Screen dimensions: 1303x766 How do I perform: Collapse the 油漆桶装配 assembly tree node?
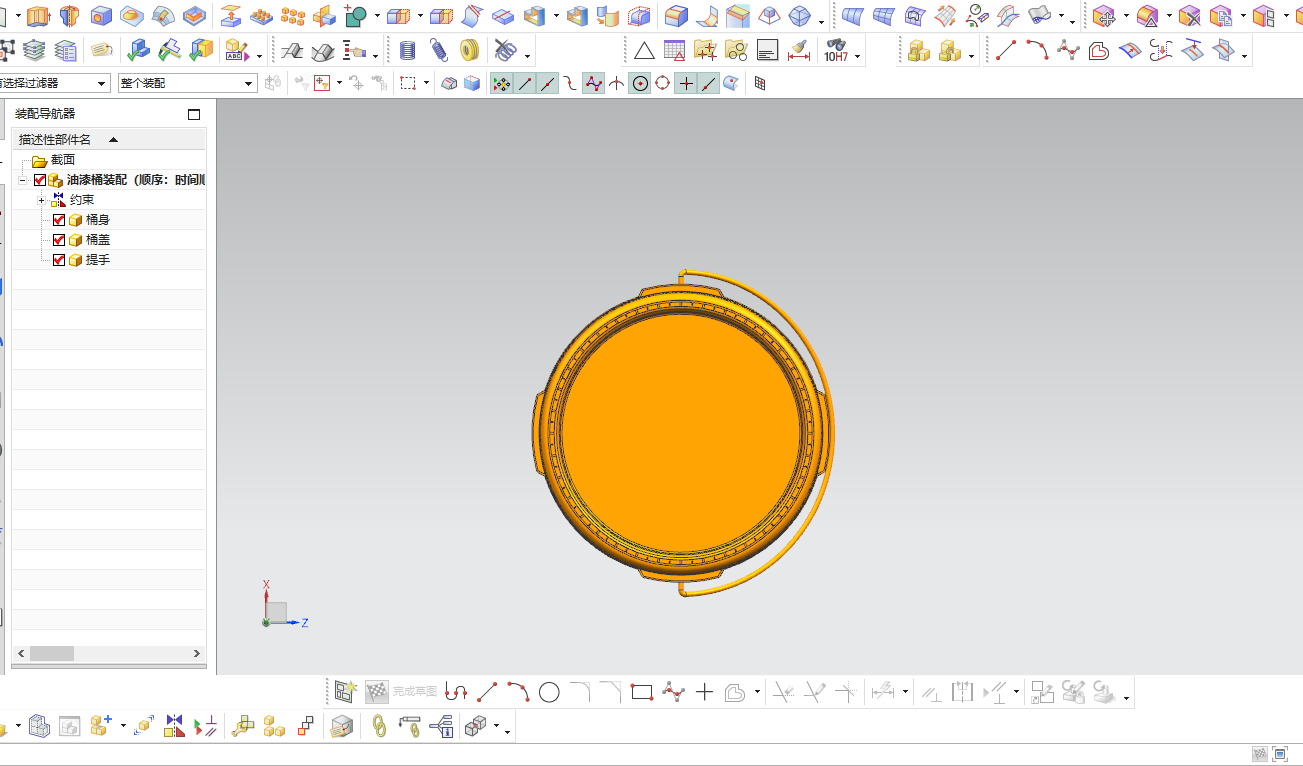[22, 180]
